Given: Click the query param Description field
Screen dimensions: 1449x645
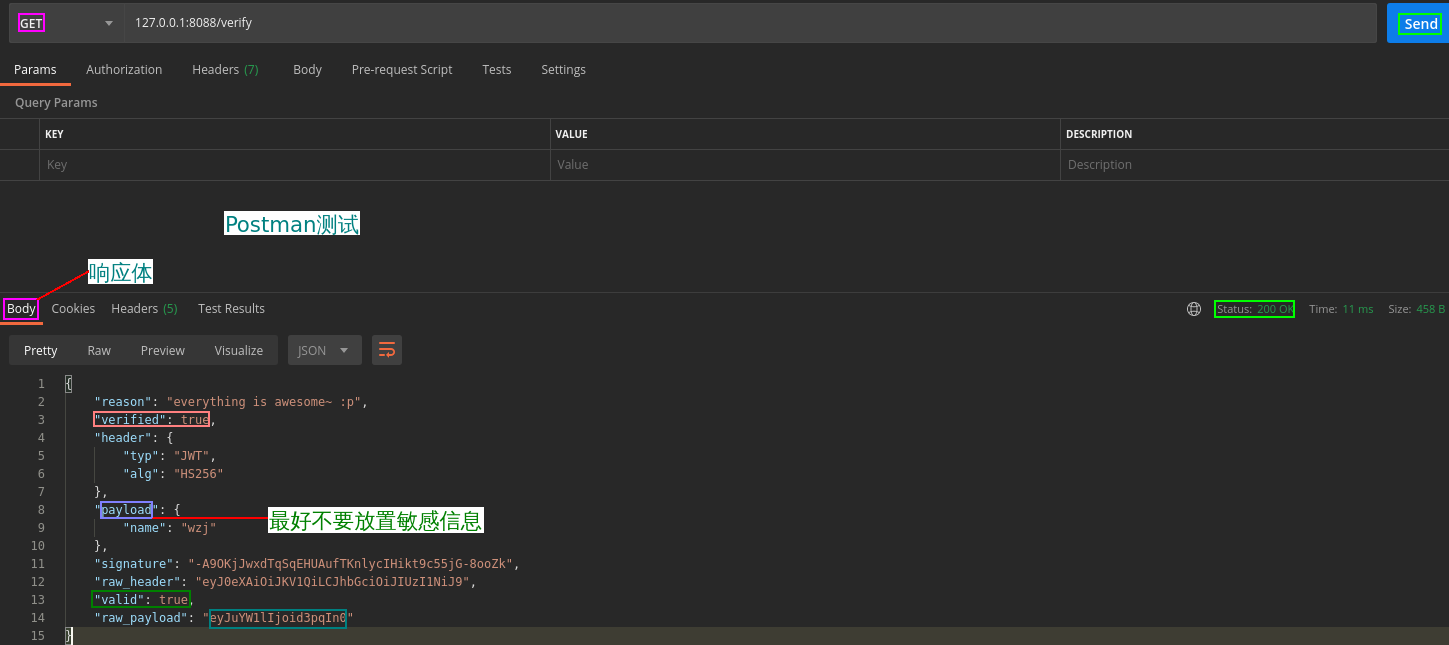Looking at the screenshot, I should pyautogui.click(x=1254, y=165).
